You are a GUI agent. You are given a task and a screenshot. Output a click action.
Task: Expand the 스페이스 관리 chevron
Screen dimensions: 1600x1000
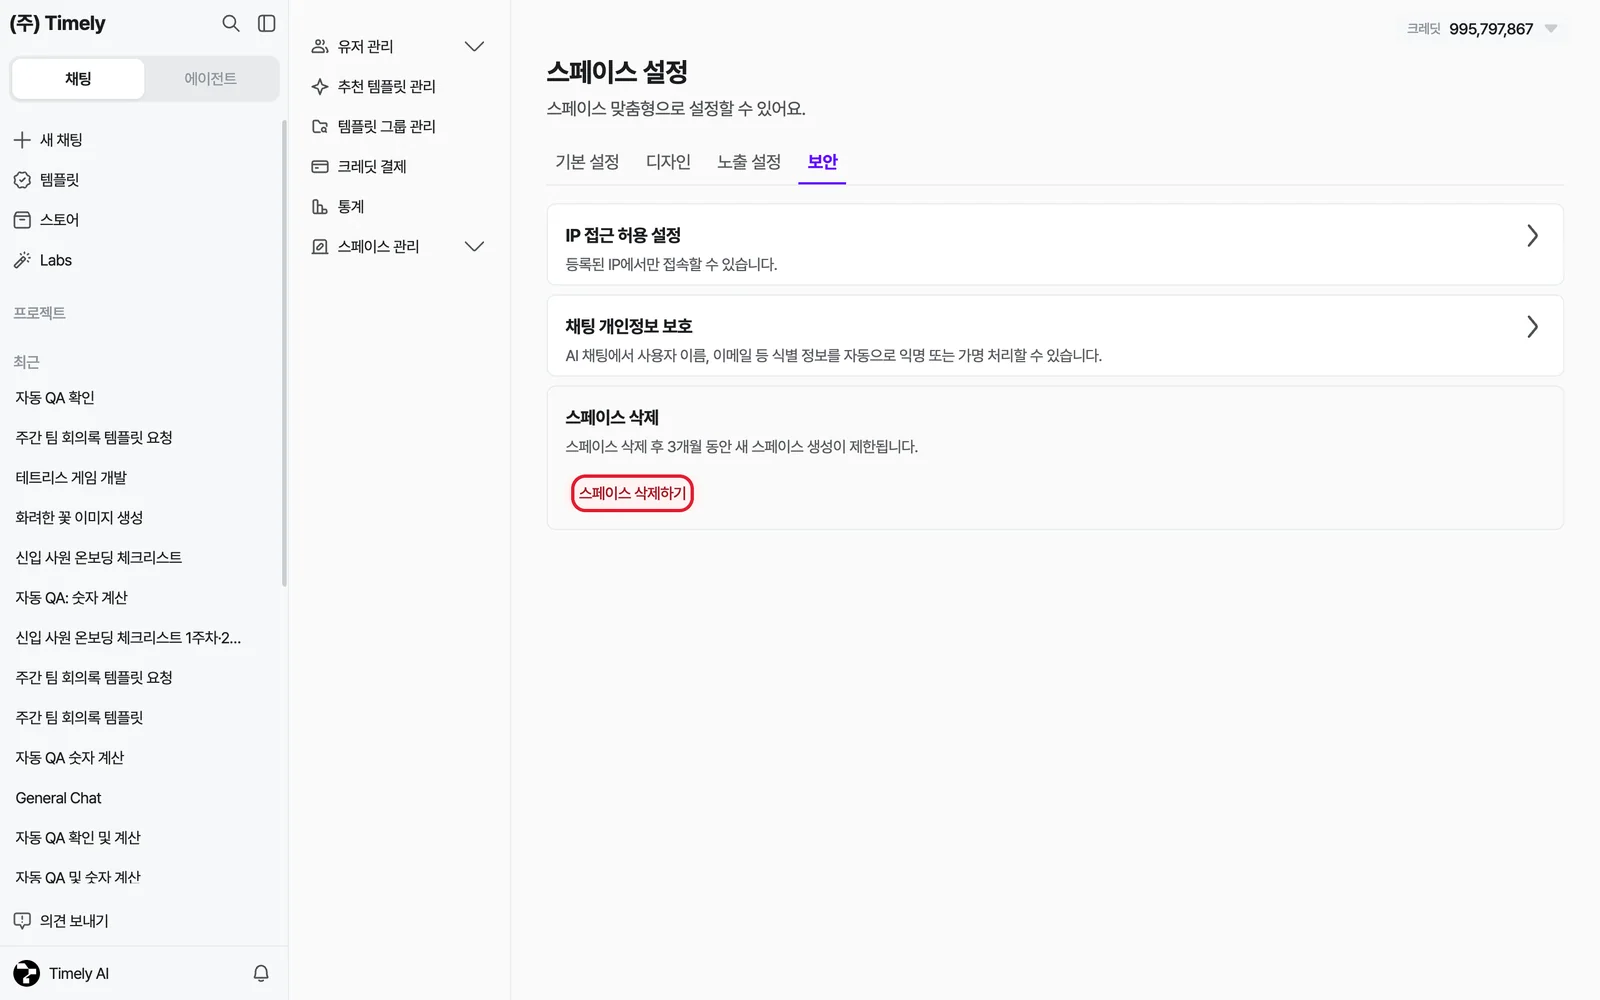point(475,247)
